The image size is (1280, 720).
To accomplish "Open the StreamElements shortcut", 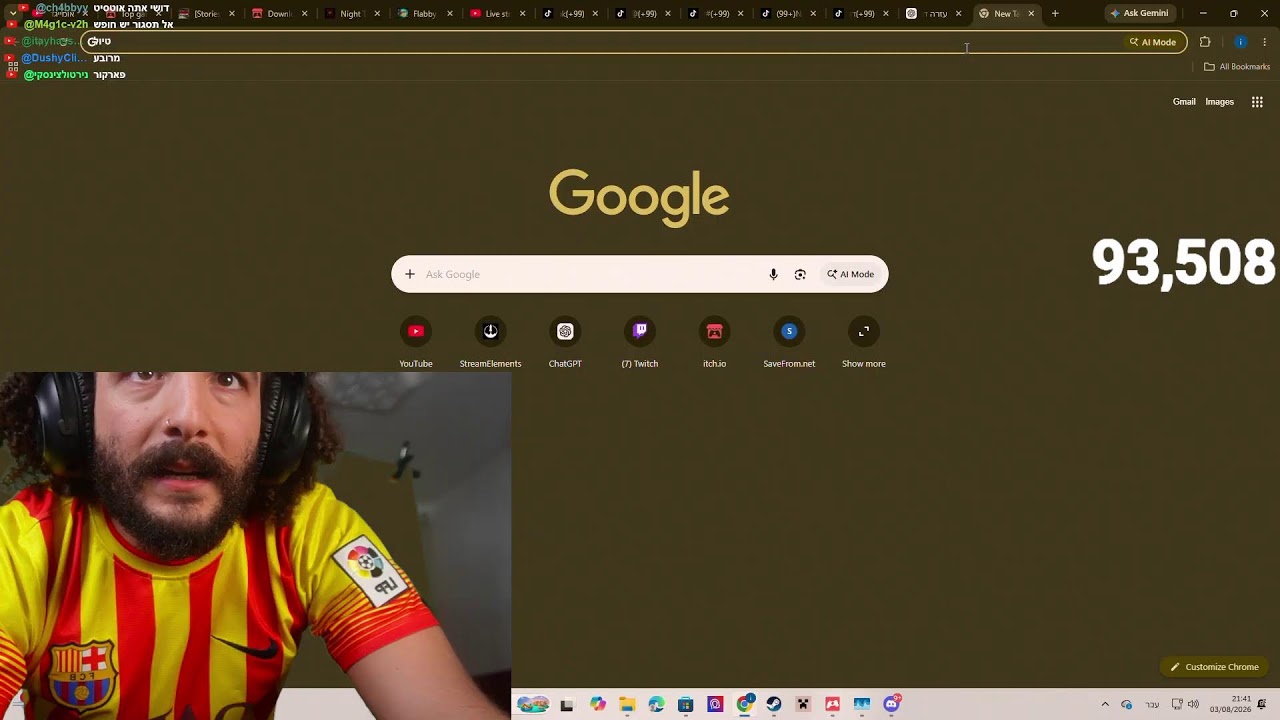I will (490, 341).
